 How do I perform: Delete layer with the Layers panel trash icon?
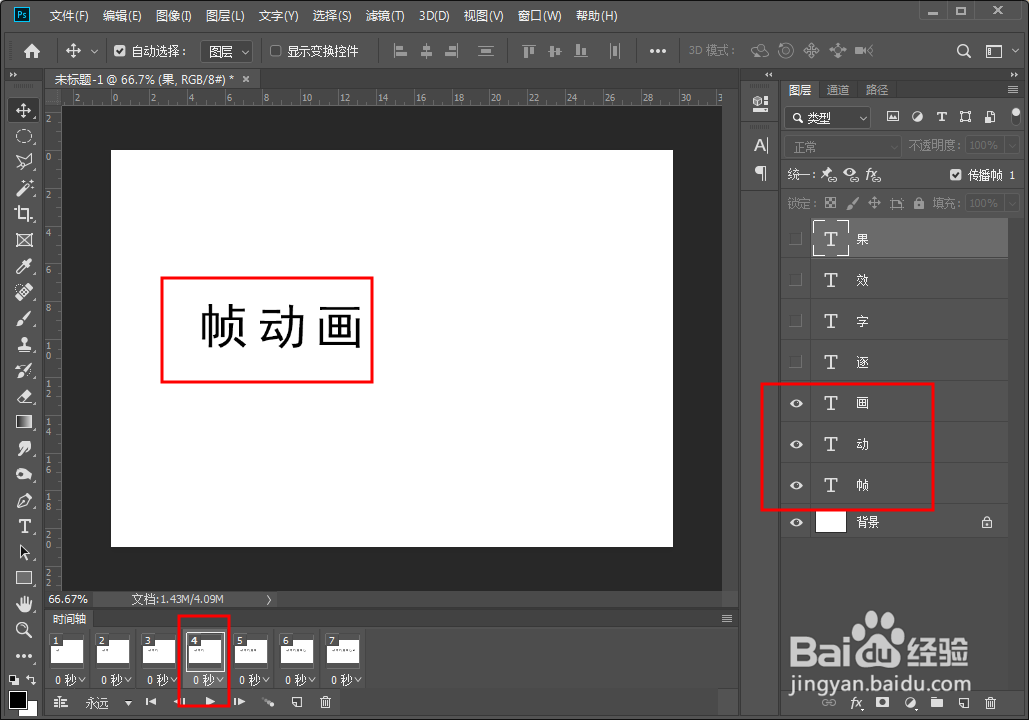(x=990, y=703)
